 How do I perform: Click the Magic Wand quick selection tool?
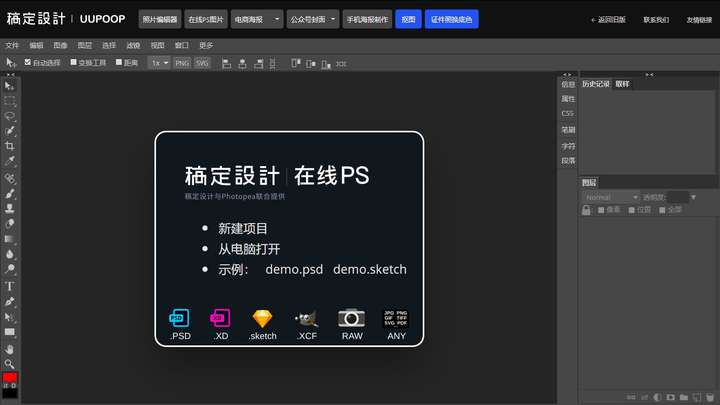pos(9,131)
